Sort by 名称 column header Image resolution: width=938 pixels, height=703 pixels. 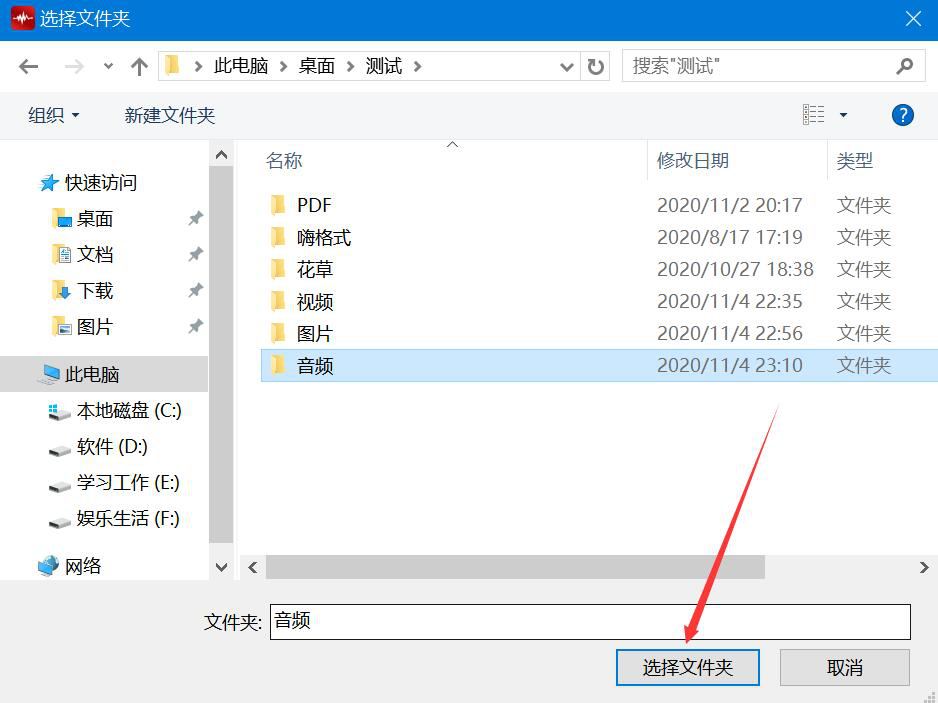[284, 160]
